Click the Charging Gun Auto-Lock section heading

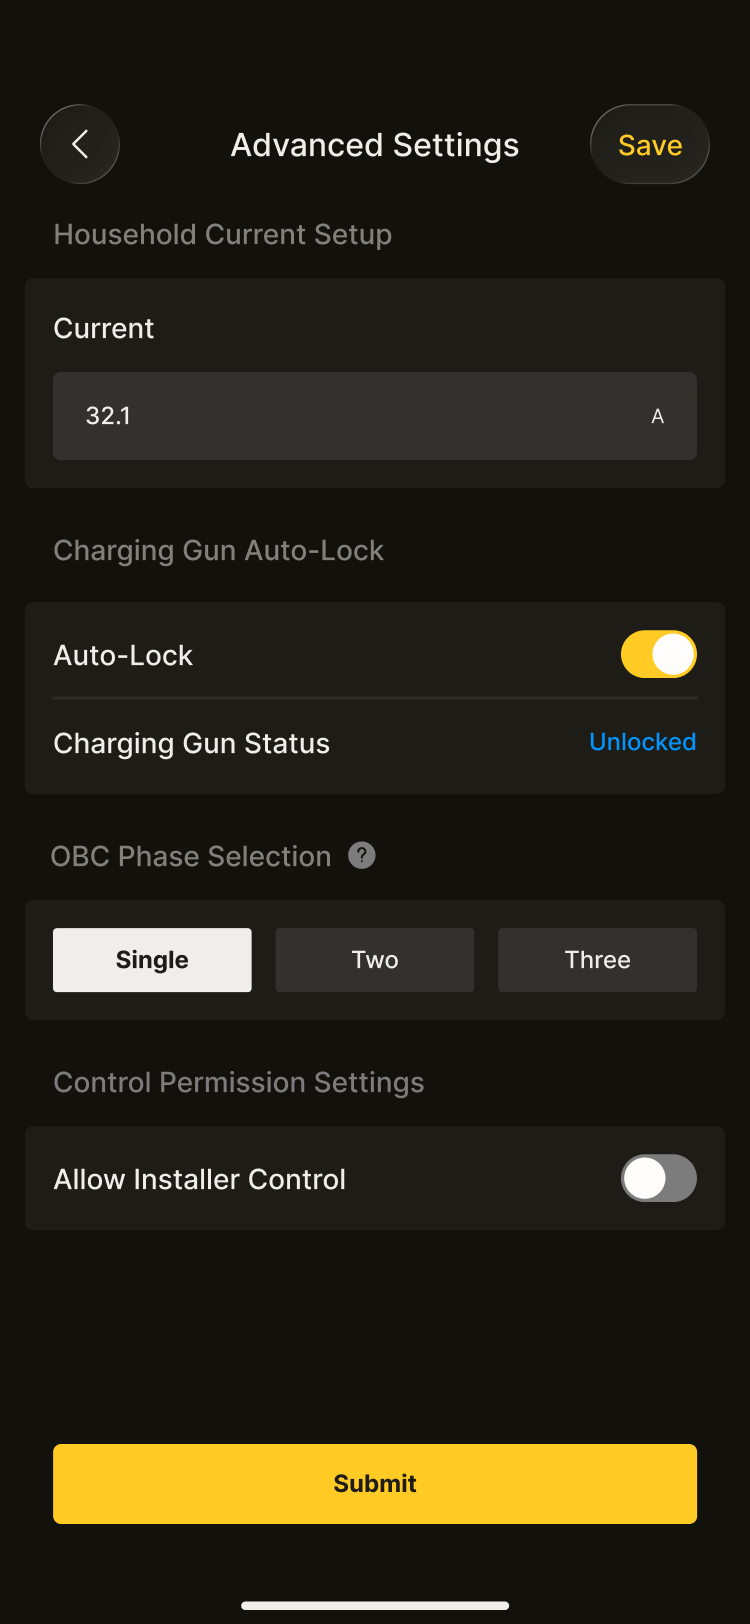click(218, 550)
